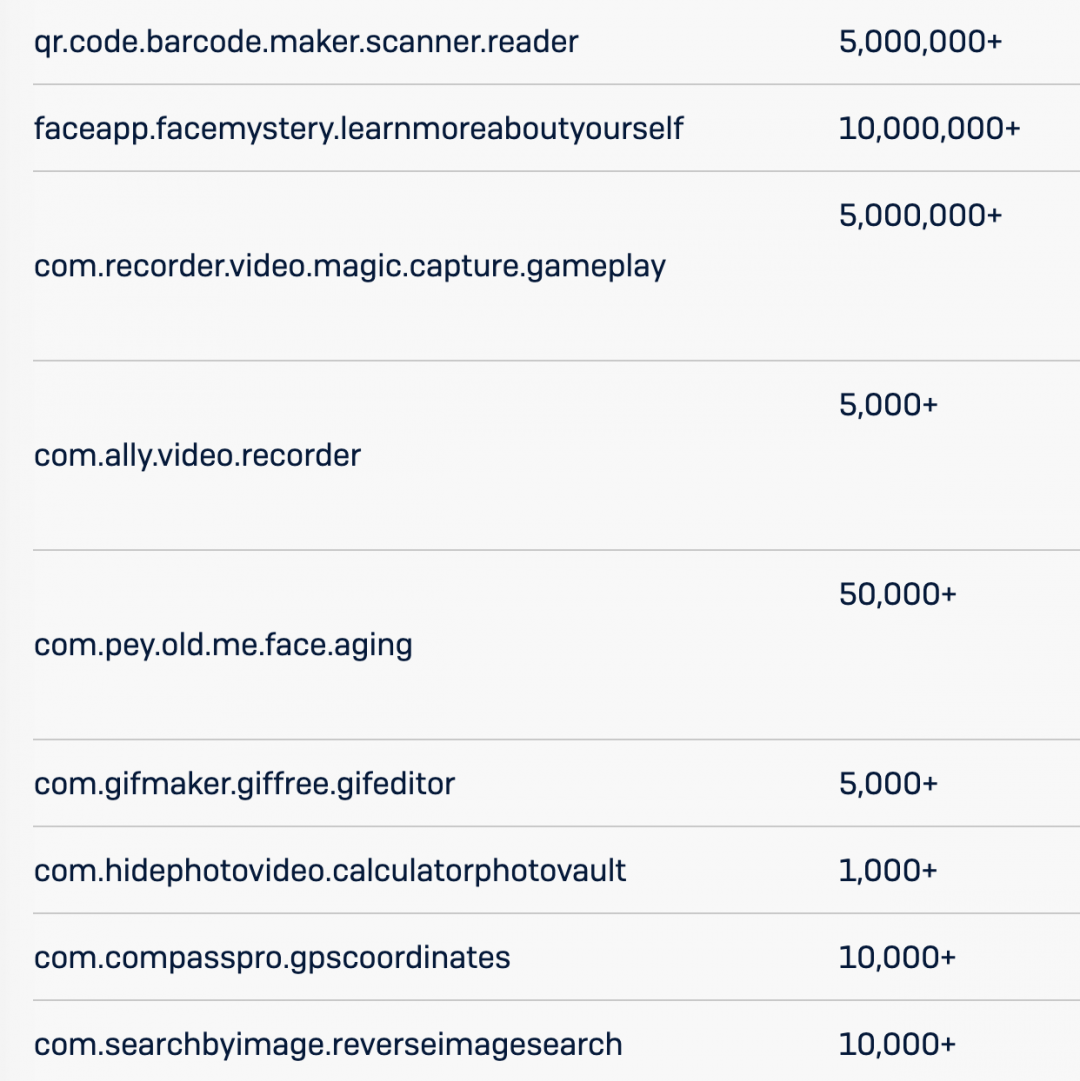Click install count beside com.ally.video.recorder
Image resolution: width=1080 pixels, height=1081 pixels.
pos(888,404)
